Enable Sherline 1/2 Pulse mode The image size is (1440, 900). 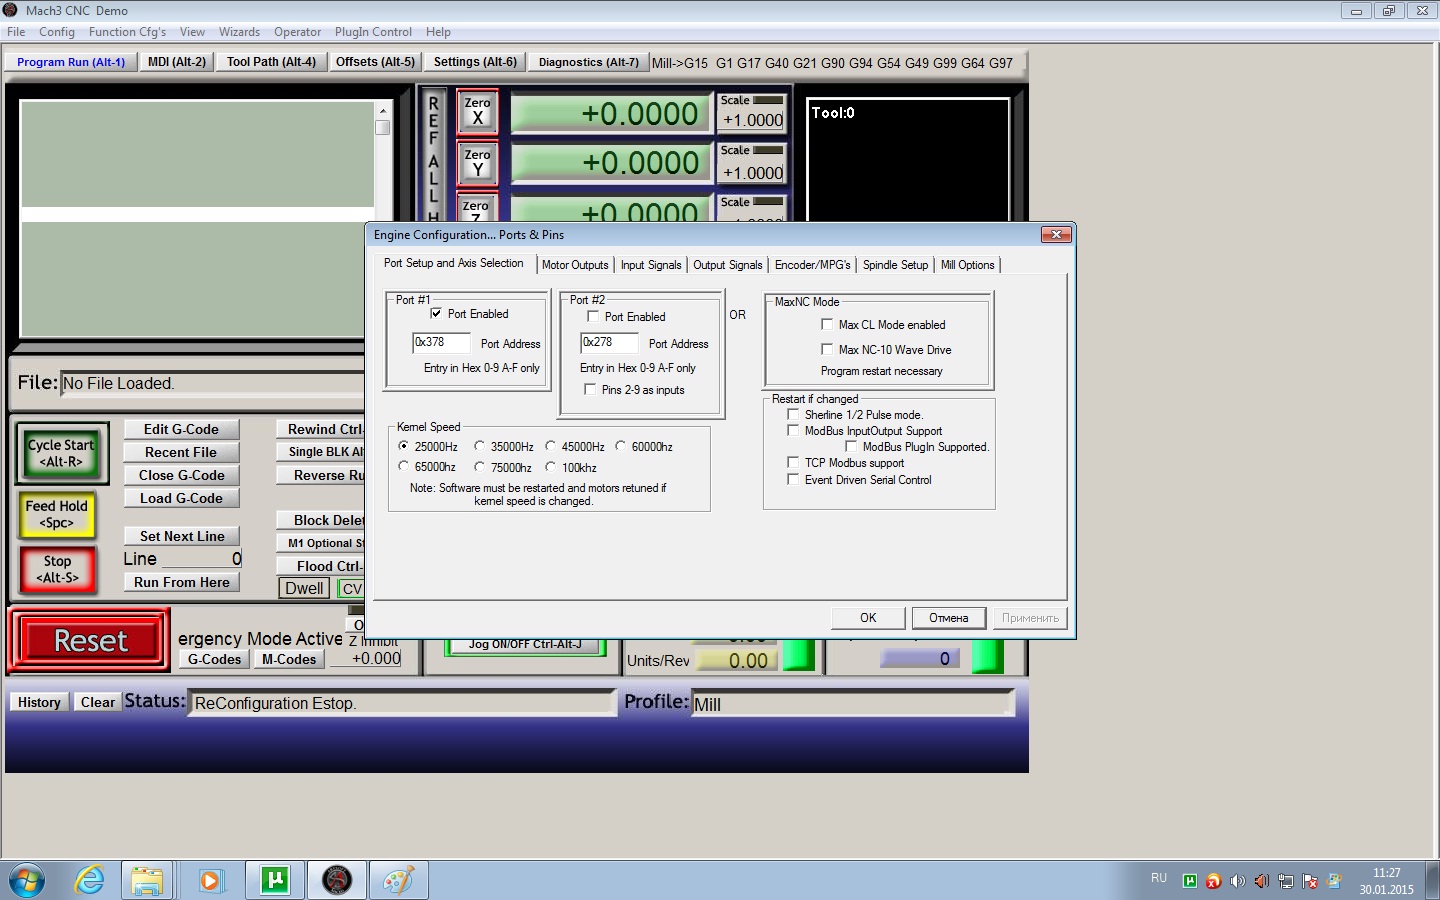(793, 414)
